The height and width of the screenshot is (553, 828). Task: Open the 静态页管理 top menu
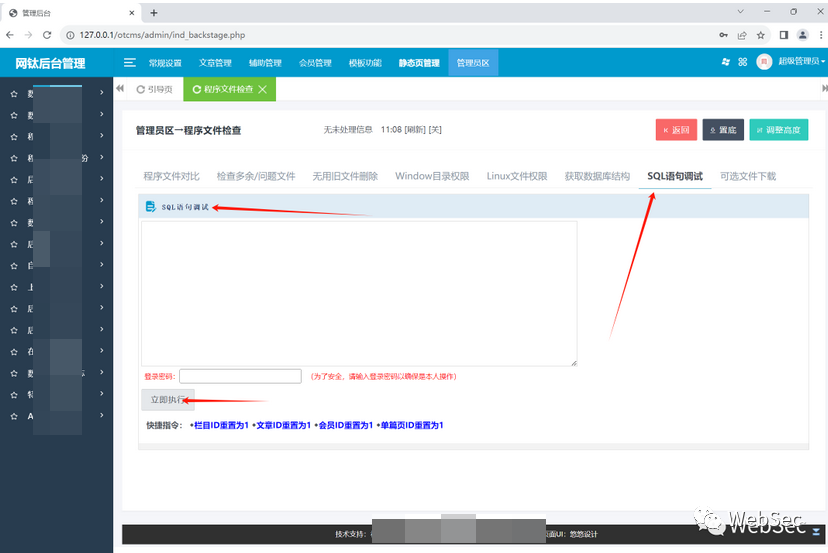pos(419,63)
